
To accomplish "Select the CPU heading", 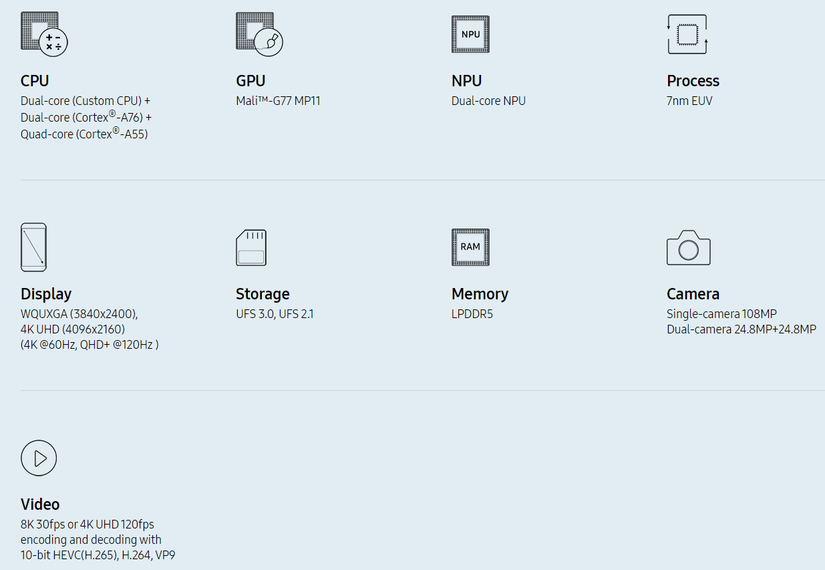I will pos(34,81).
